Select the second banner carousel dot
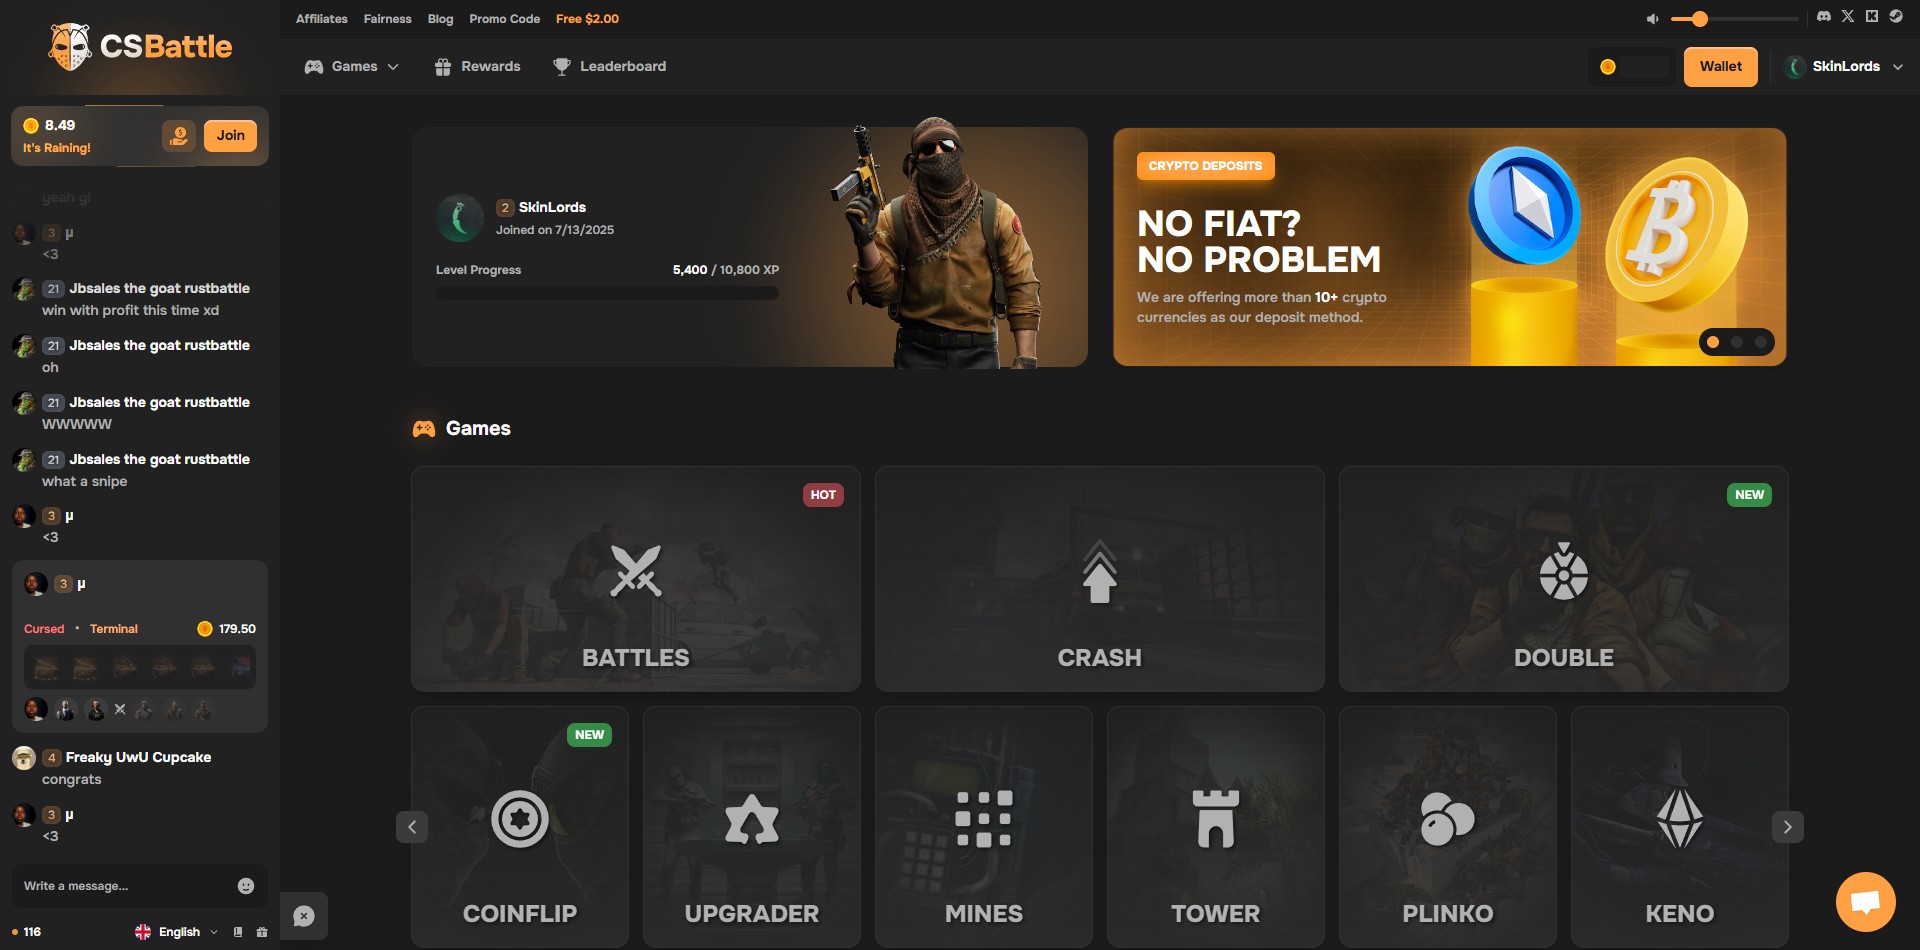 coord(1737,342)
